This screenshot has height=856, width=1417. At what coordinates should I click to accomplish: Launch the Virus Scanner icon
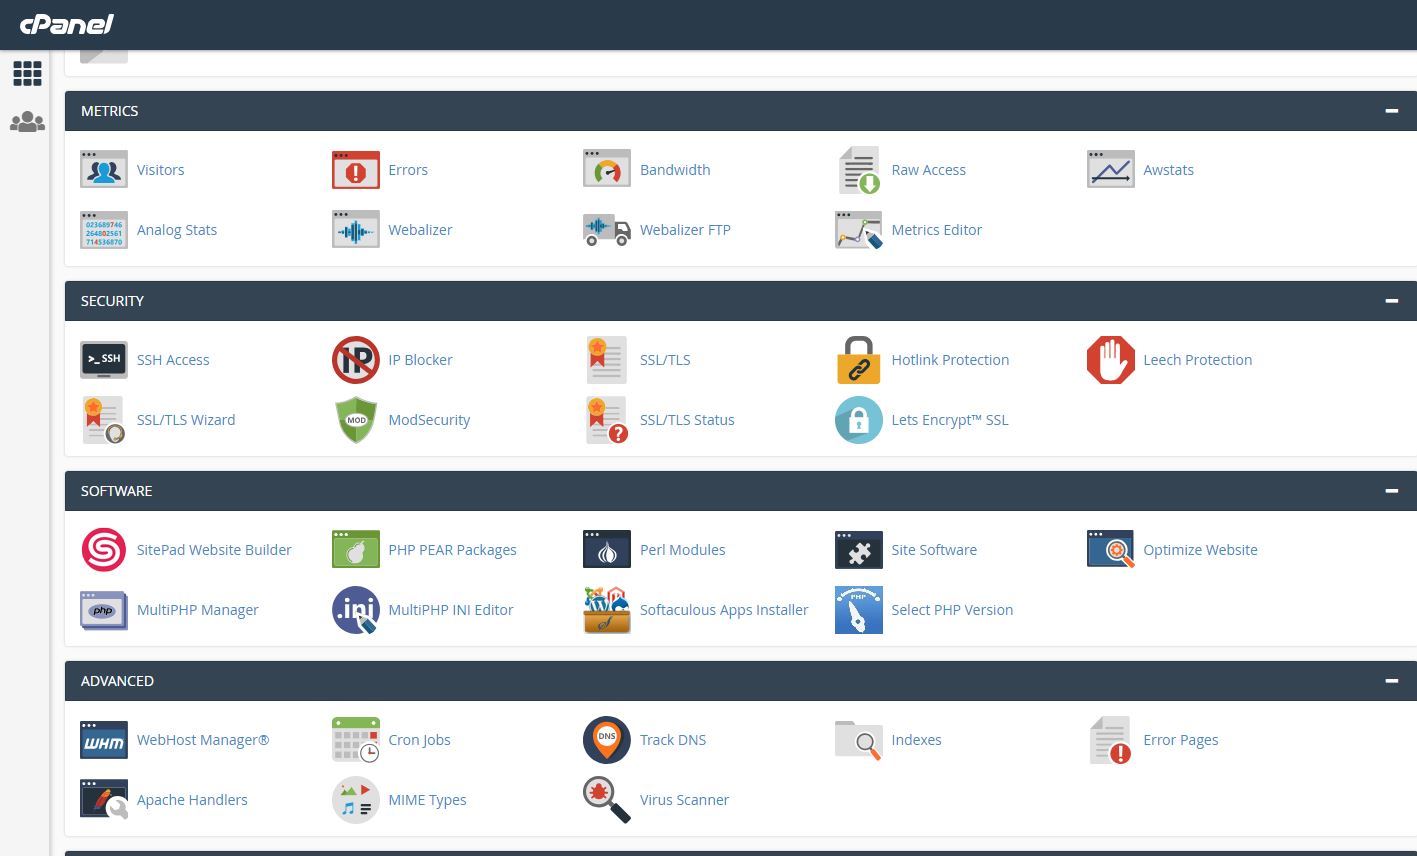click(x=606, y=799)
